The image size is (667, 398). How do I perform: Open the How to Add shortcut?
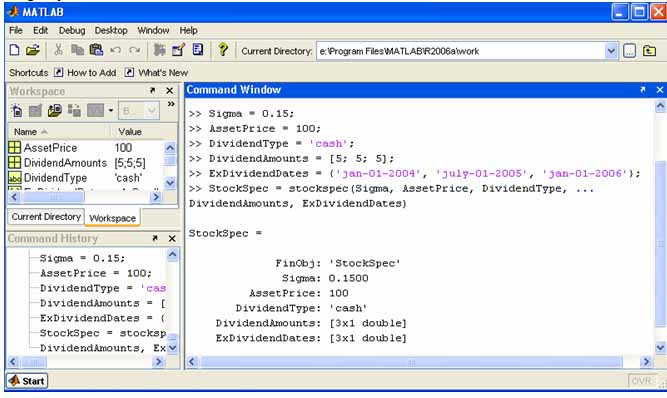(85, 73)
